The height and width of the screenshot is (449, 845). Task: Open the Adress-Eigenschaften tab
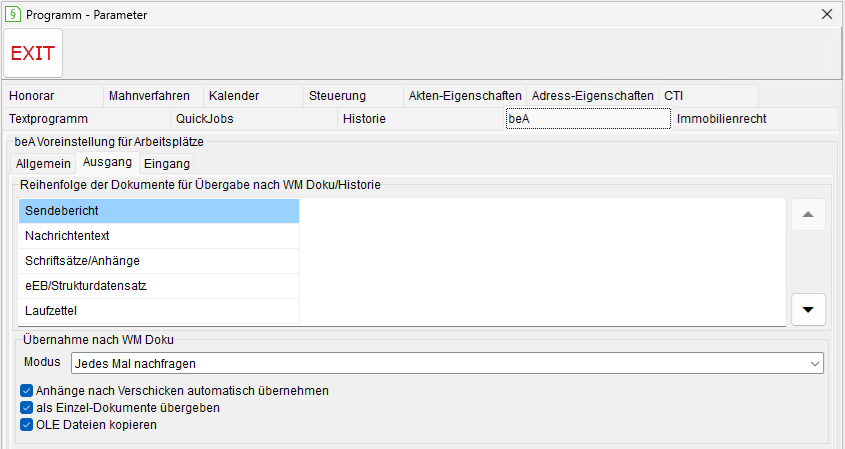592,96
